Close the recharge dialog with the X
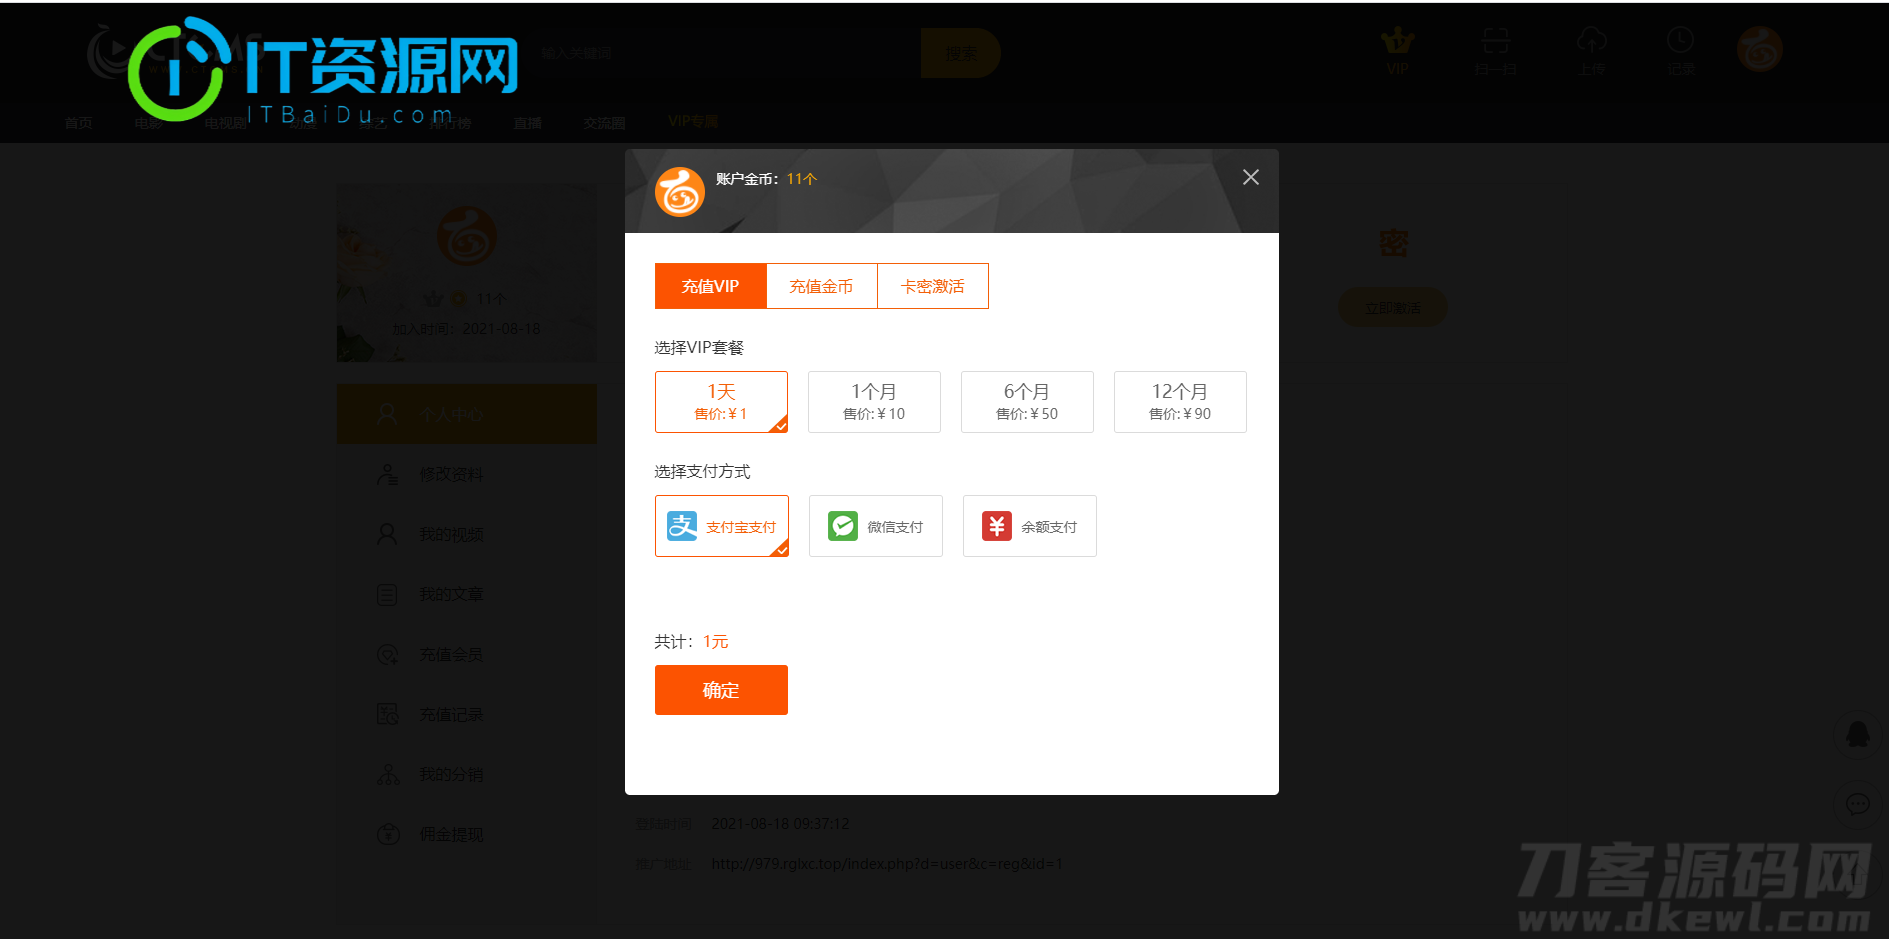The image size is (1889, 939). tap(1250, 177)
